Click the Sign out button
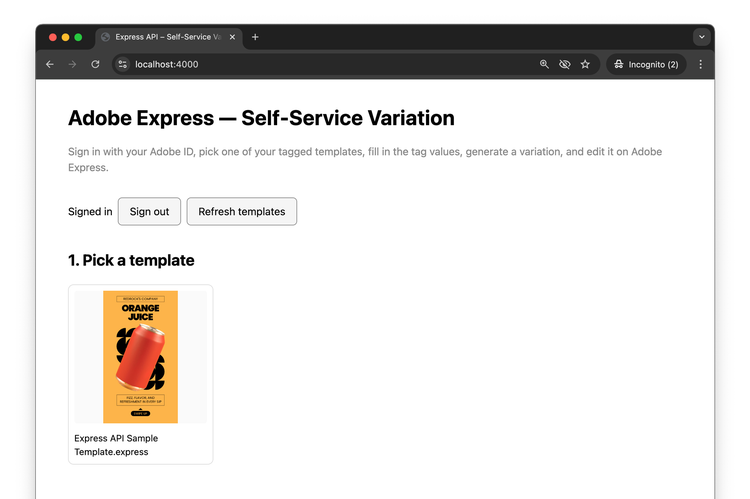This screenshot has height=499, width=750. tap(149, 211)
